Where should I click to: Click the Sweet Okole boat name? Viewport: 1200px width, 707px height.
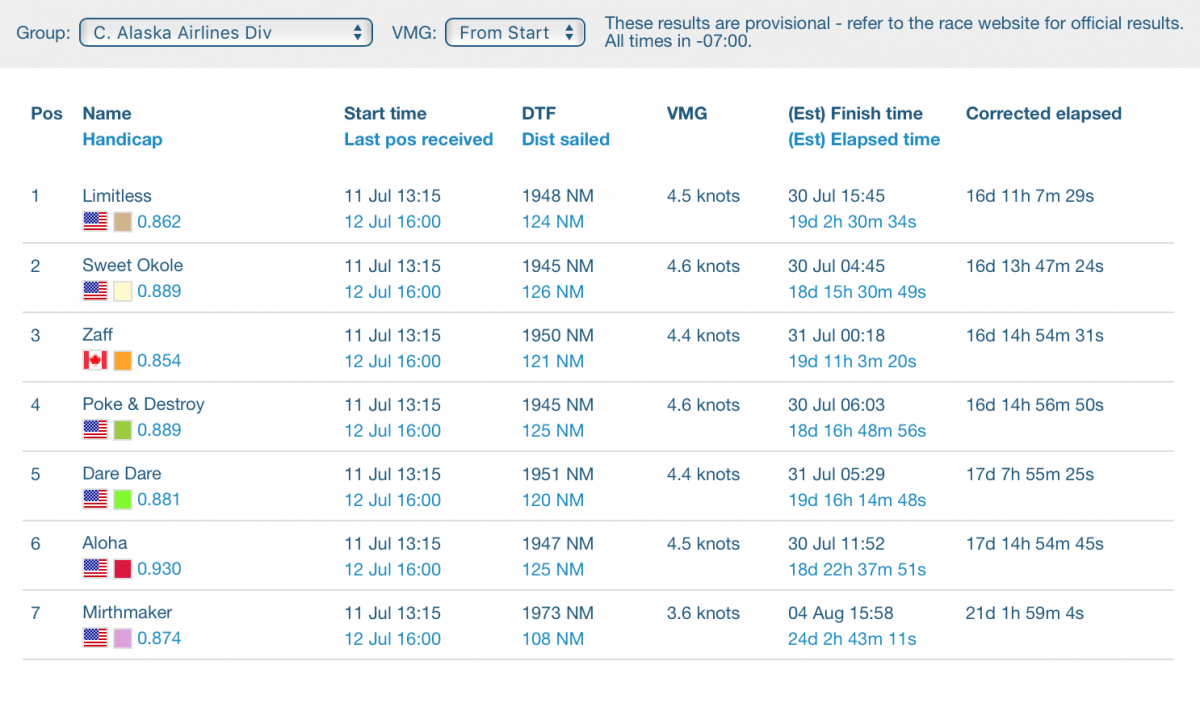[133, 265]
